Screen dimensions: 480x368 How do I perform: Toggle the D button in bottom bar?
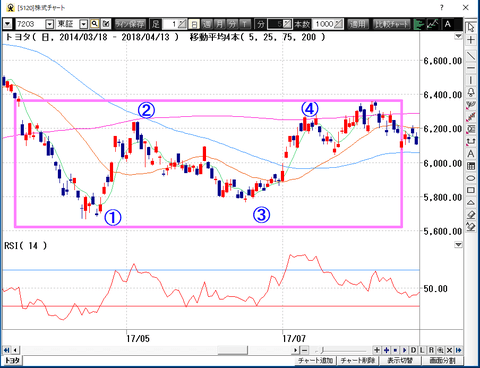coord(413,350)
